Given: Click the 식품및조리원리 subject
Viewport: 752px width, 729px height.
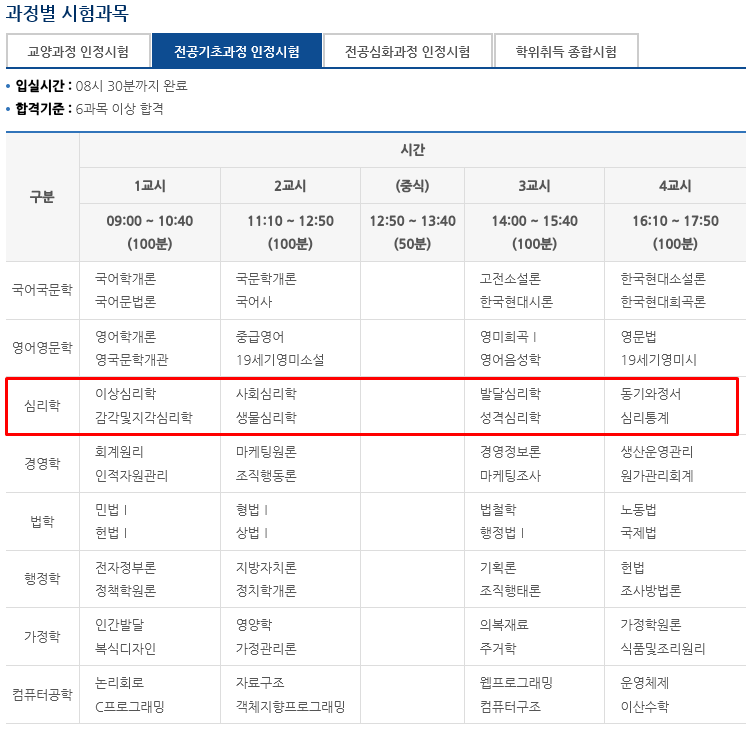Looking at the screenshot, I should [663, 649].
